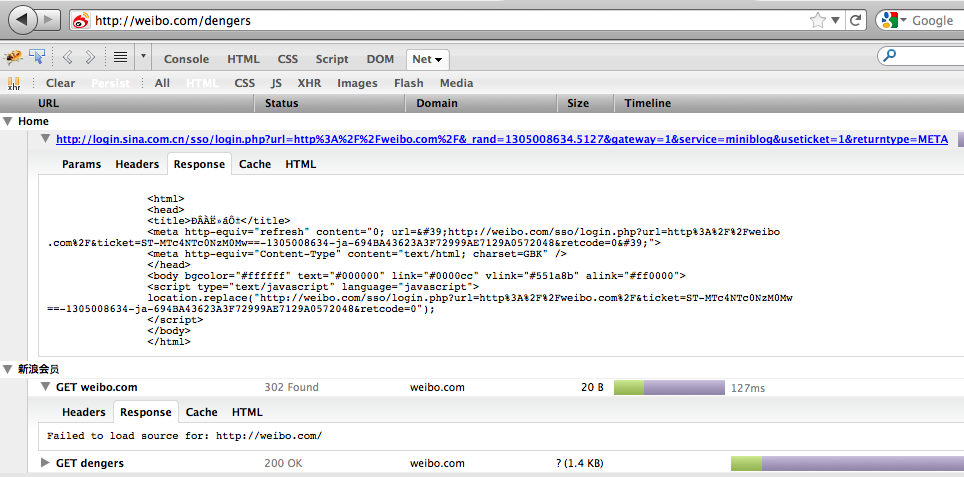This screenshot has height=477, width=964.
Task: Click the 302 Found status text
Action: (291, 387)
